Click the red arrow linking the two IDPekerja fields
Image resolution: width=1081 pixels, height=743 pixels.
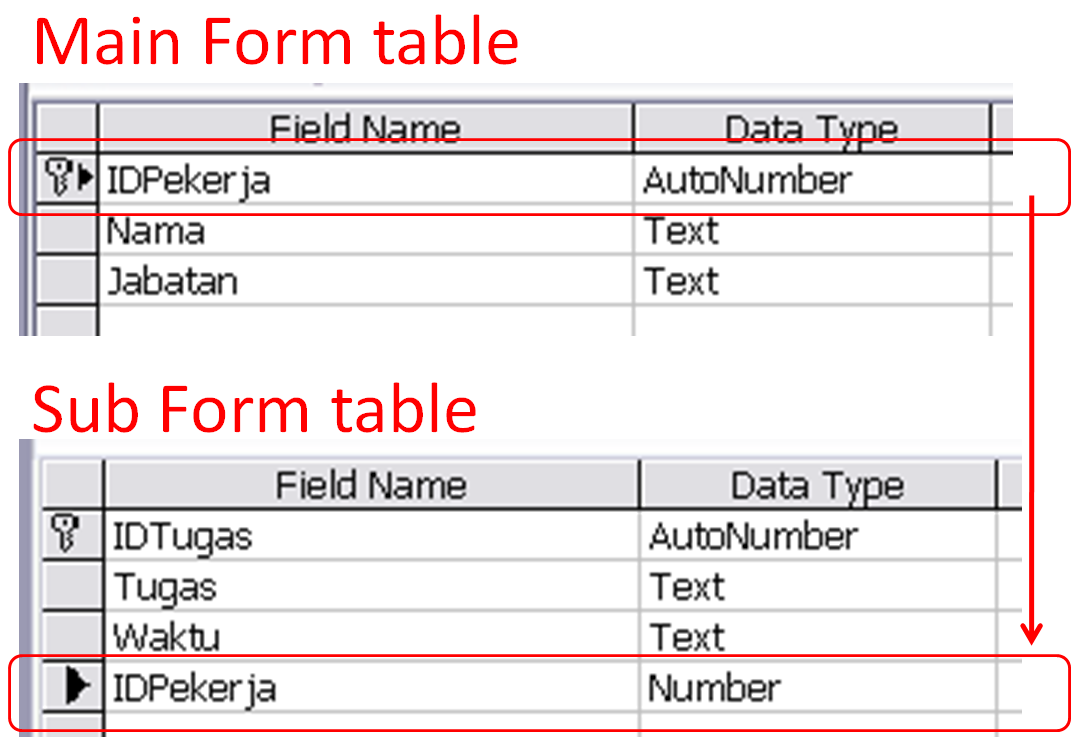coord(1030,420)
